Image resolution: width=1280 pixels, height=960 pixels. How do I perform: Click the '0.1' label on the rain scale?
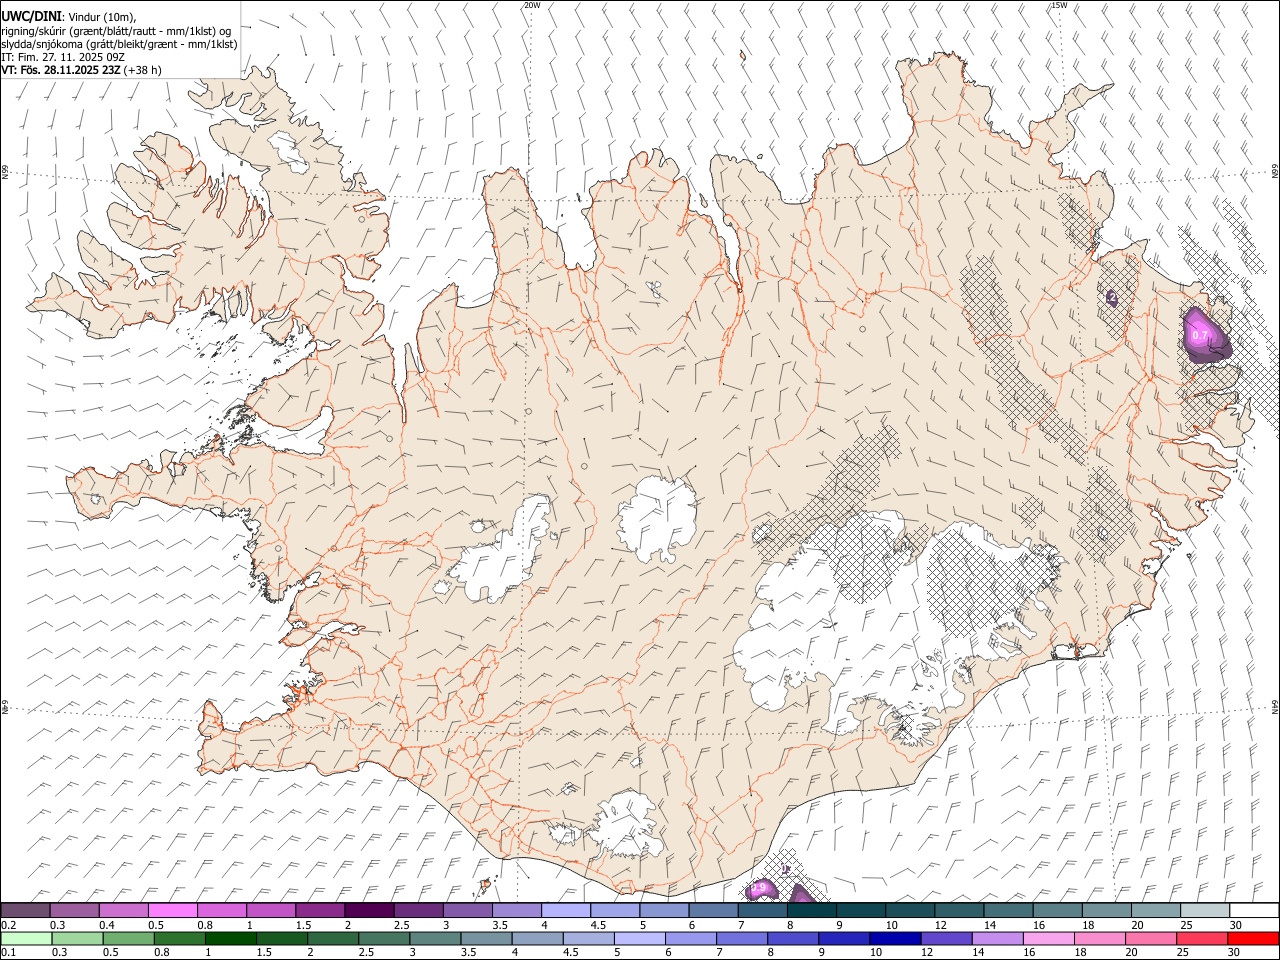coord(8,952)
